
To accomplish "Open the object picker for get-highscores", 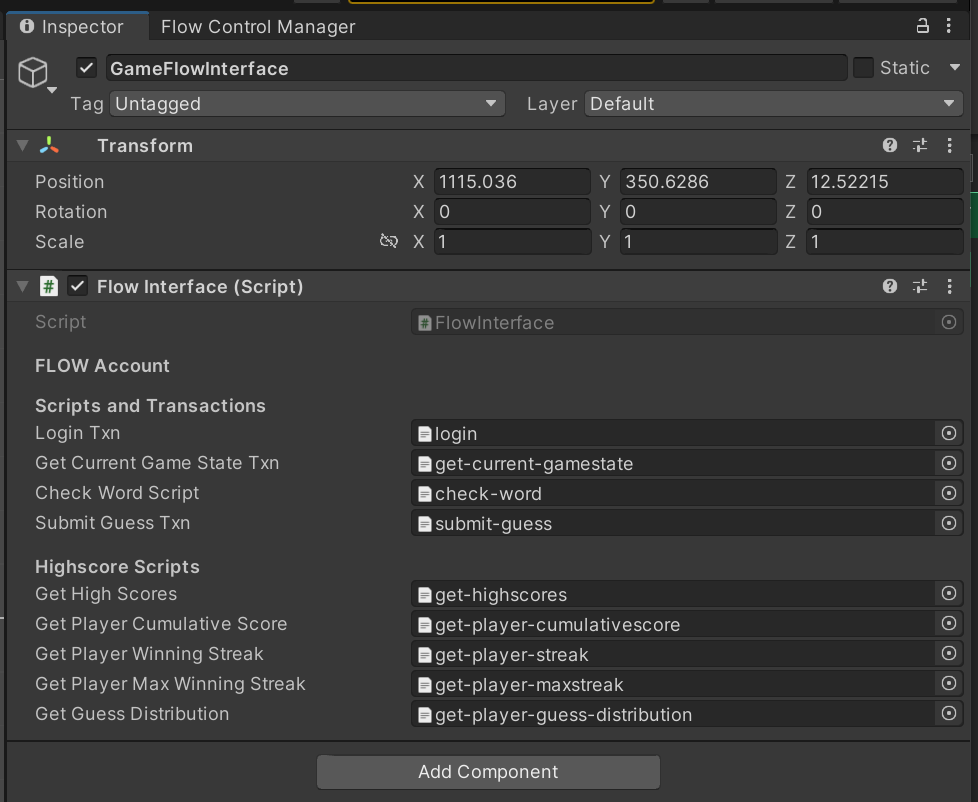I will coord(948,593).
